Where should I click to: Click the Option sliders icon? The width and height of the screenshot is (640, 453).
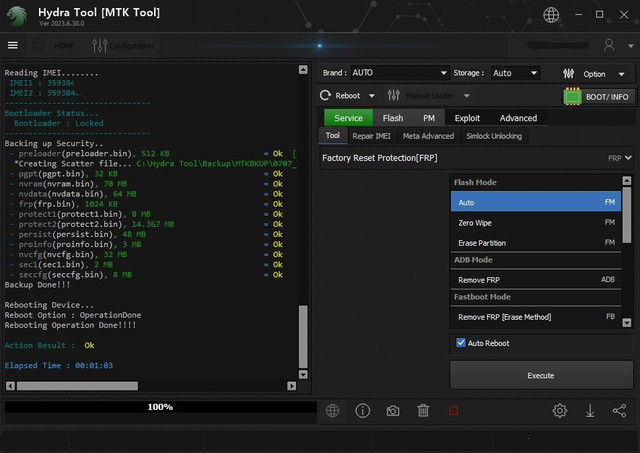[x=568, y=73]
